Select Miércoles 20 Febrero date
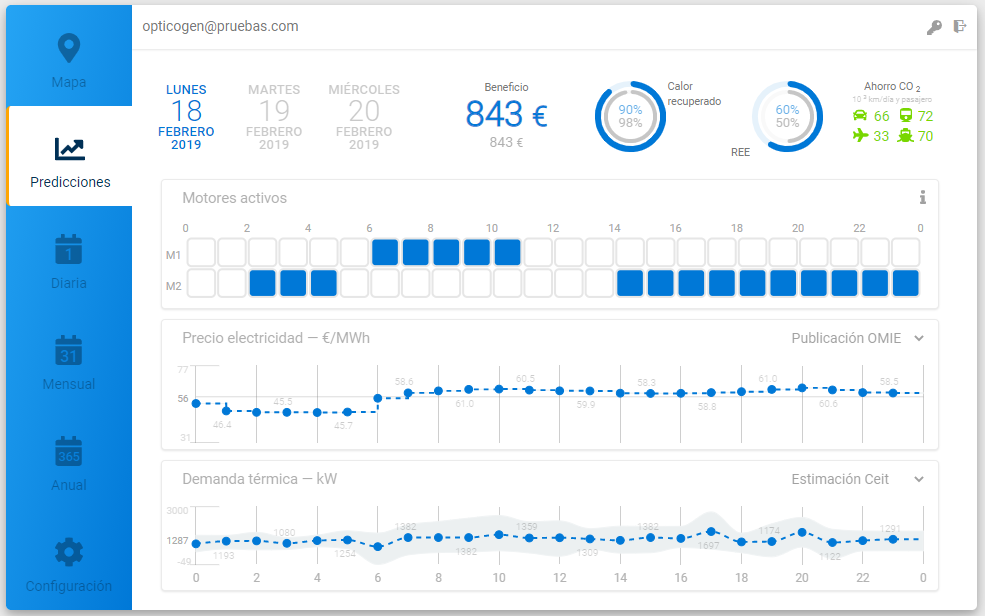The width and height of the screenshot is (985, 616). (x=364, y=117)
